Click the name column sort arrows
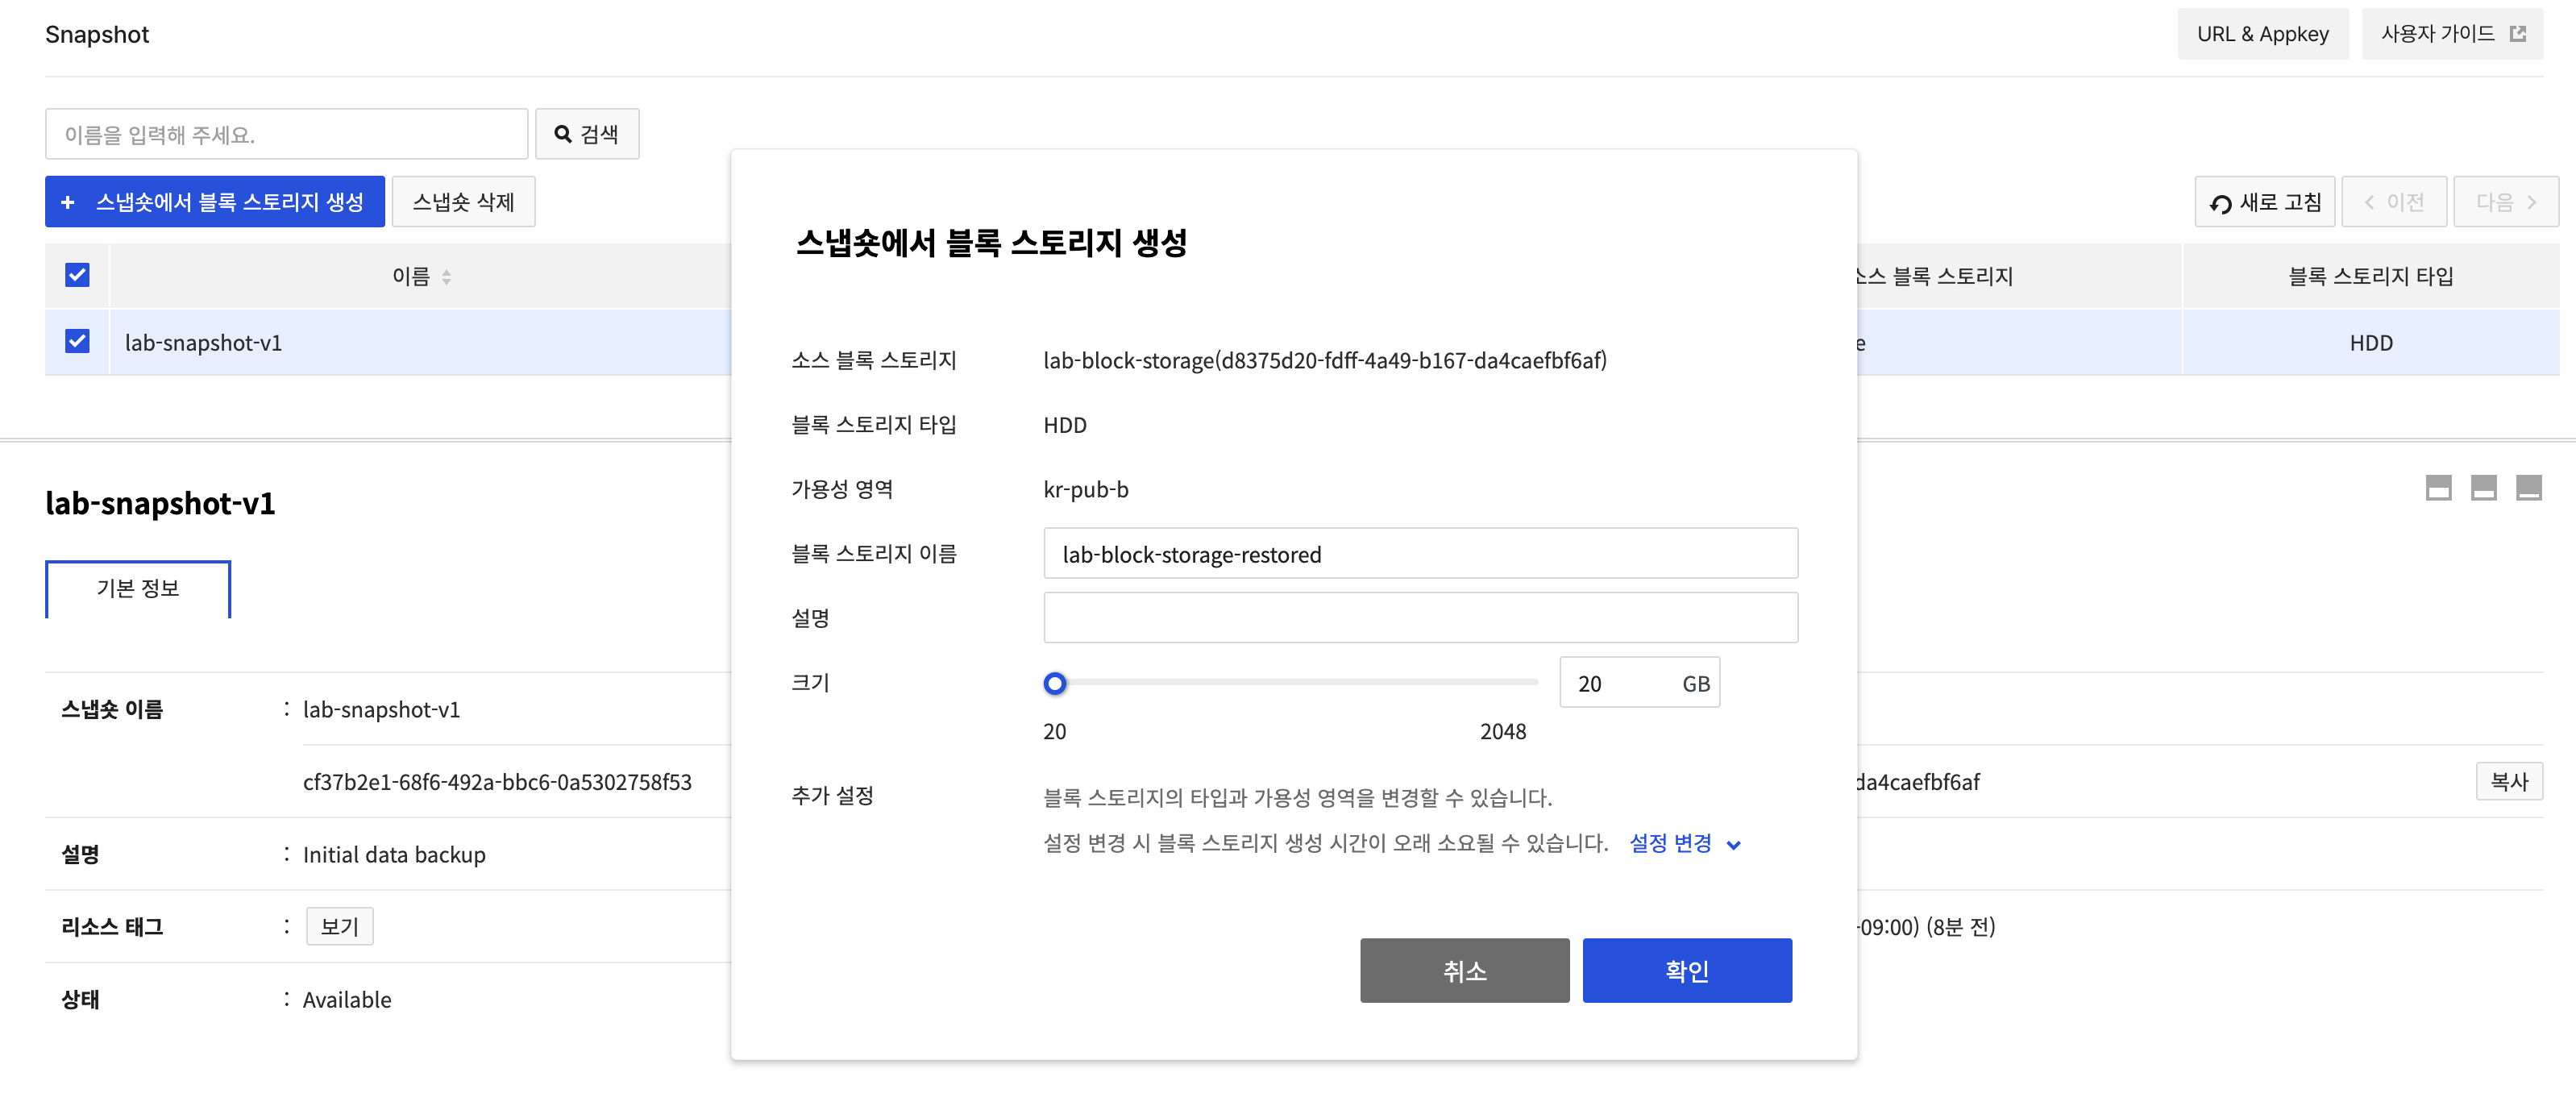 coord(446,277)
